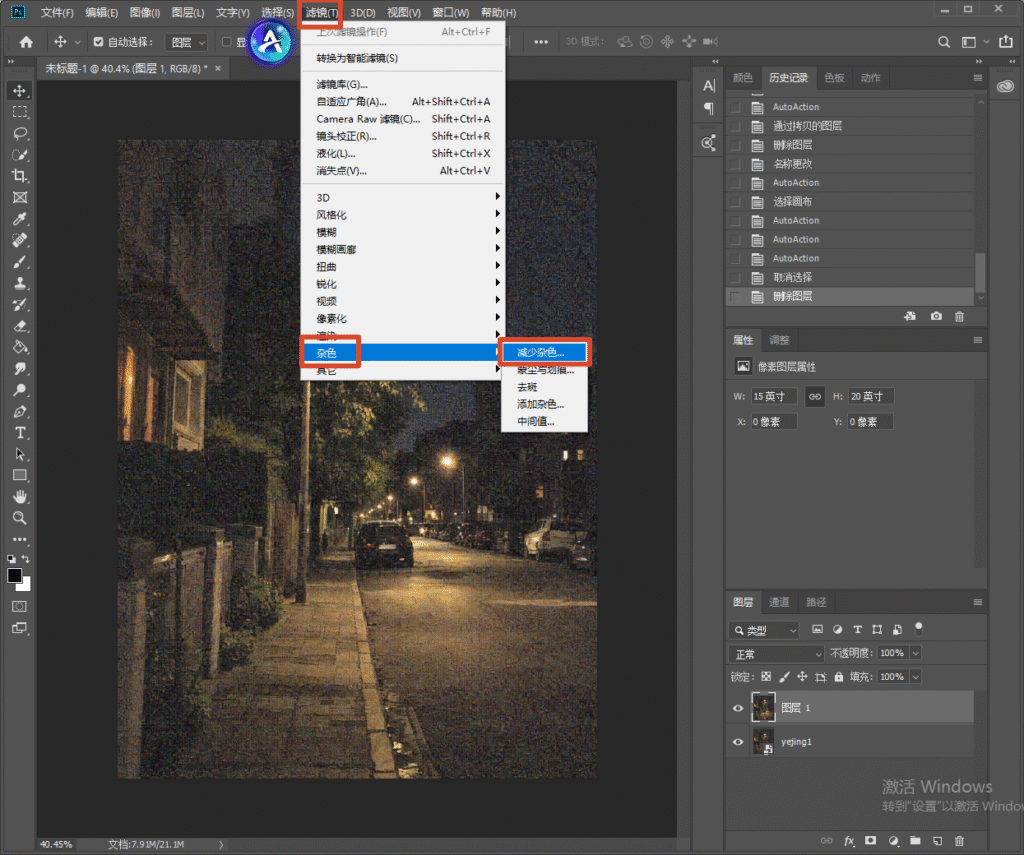
Task: Select the Hand tool
Action: (20, 496)
